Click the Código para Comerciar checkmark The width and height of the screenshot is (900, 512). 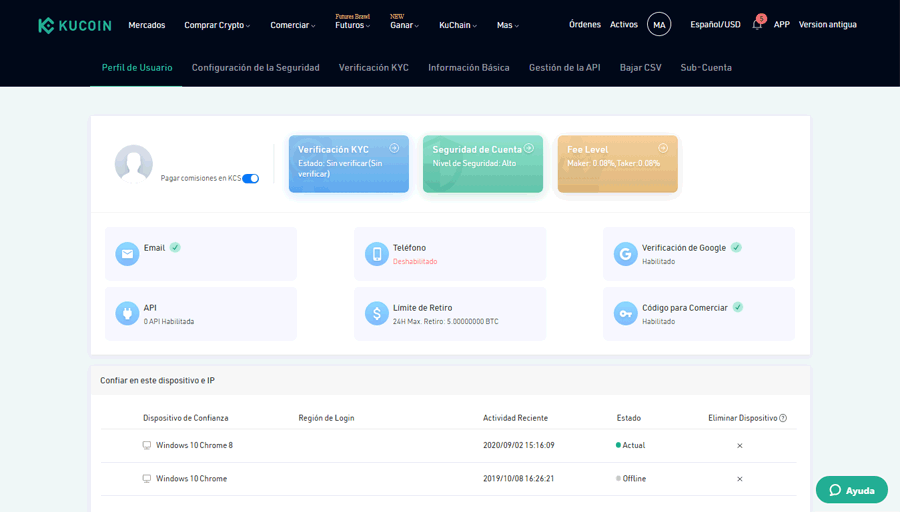click(738, 307)
